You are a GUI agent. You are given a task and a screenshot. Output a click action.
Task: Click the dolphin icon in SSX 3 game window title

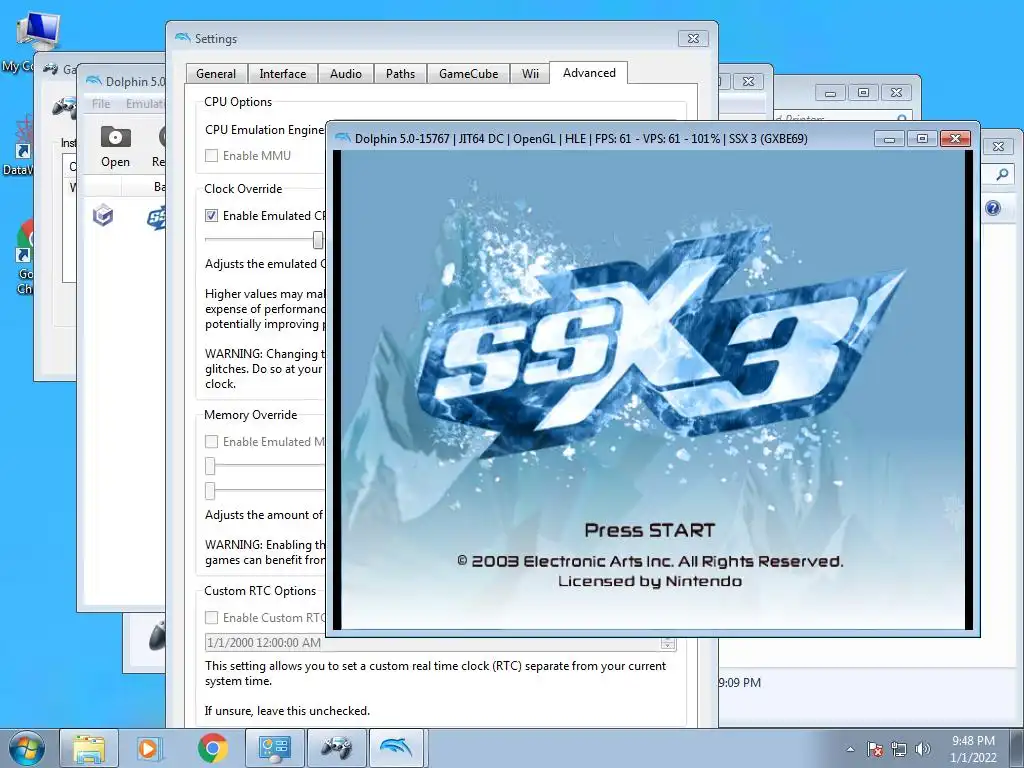[x=343, y=138]
